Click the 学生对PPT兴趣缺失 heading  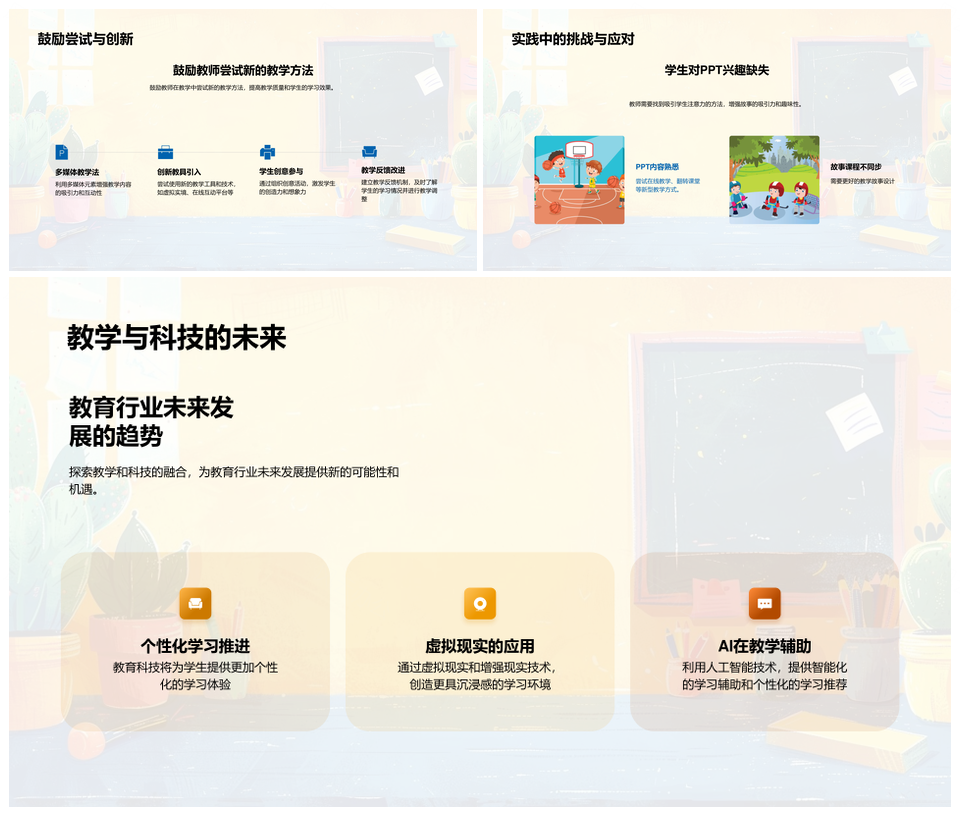click(x=717, y=70)
